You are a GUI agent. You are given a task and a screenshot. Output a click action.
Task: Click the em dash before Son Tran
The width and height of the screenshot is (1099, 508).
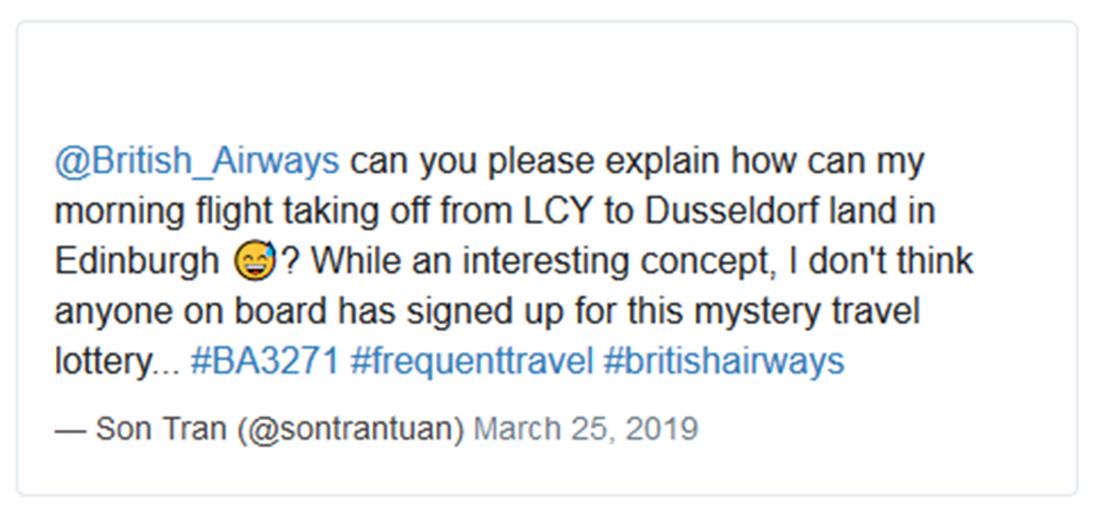(70, 429)
